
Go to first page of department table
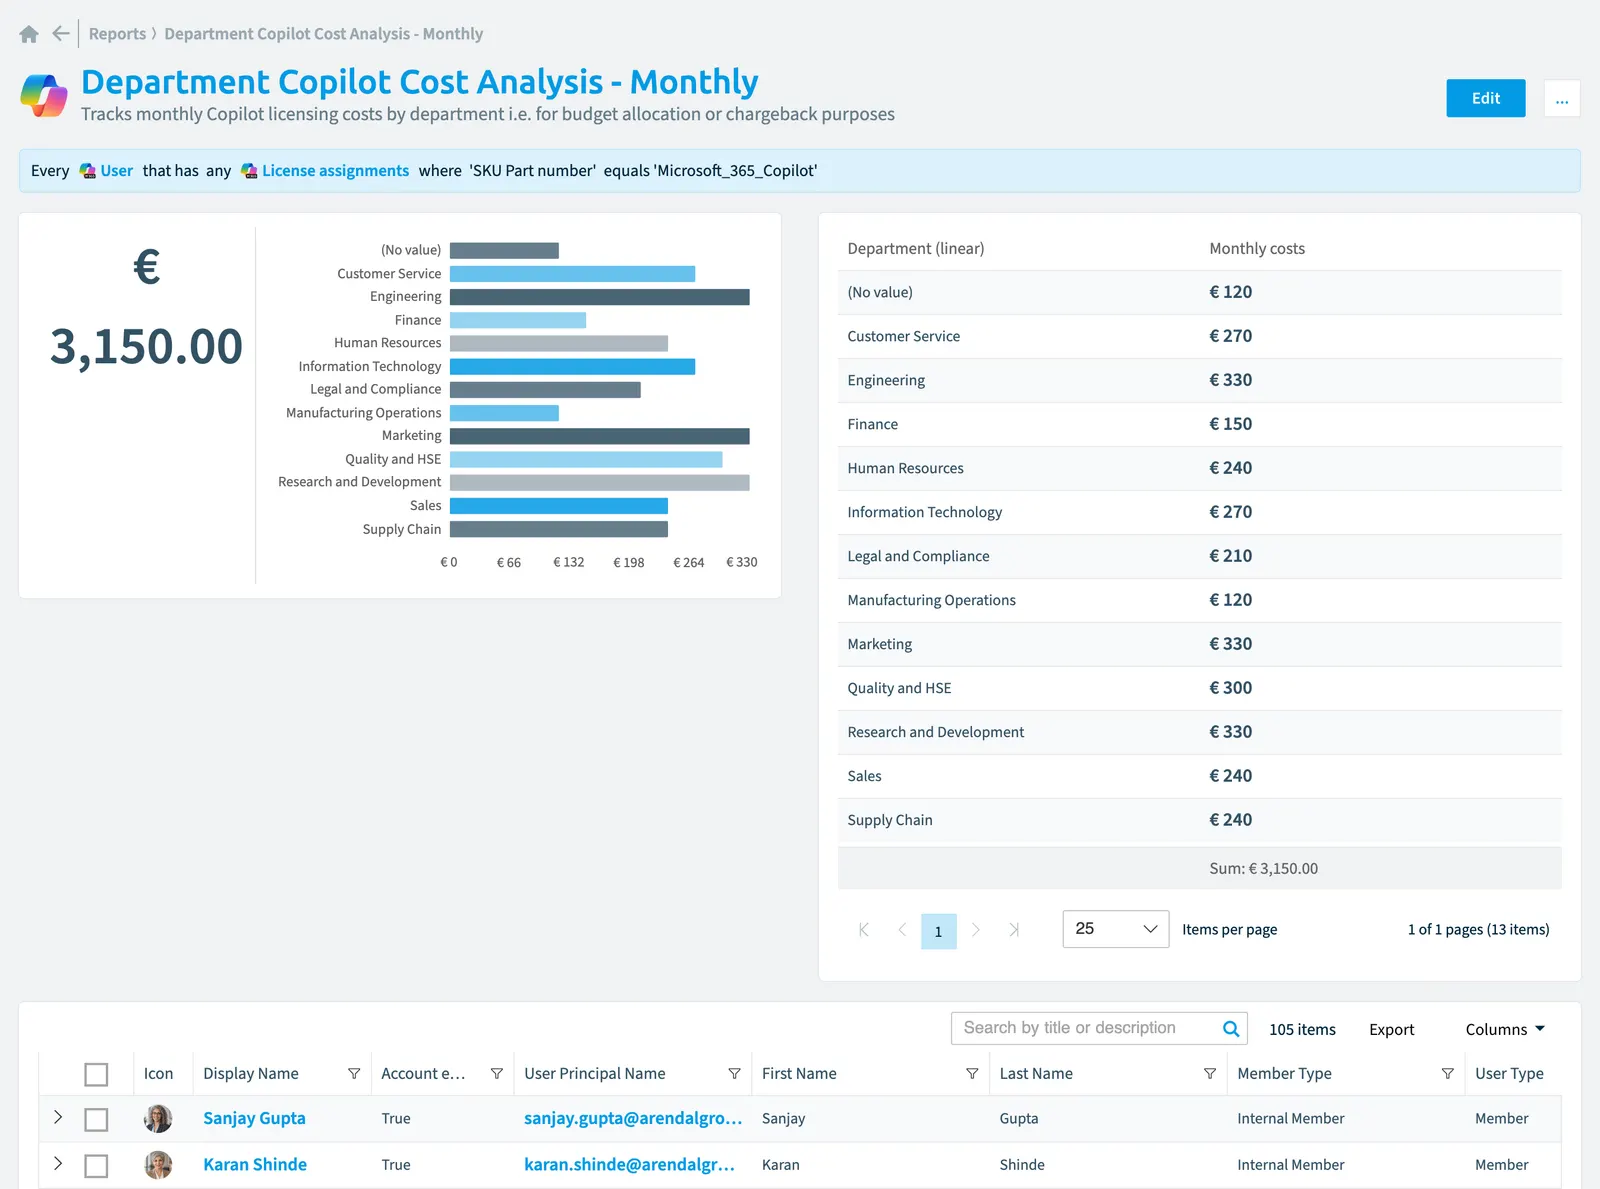[x=864, y=930]
